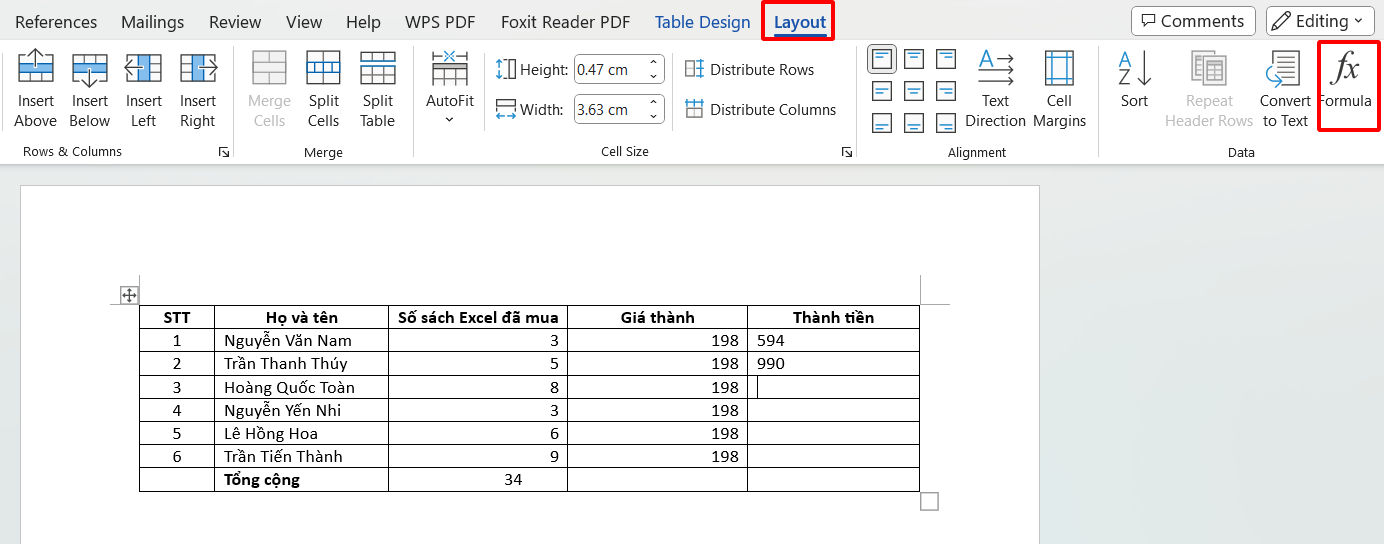Image resolution: width=1384 pixels, height=544 pixels.
Task: Open Cell Margins settings
Action: pos(1059,90)
